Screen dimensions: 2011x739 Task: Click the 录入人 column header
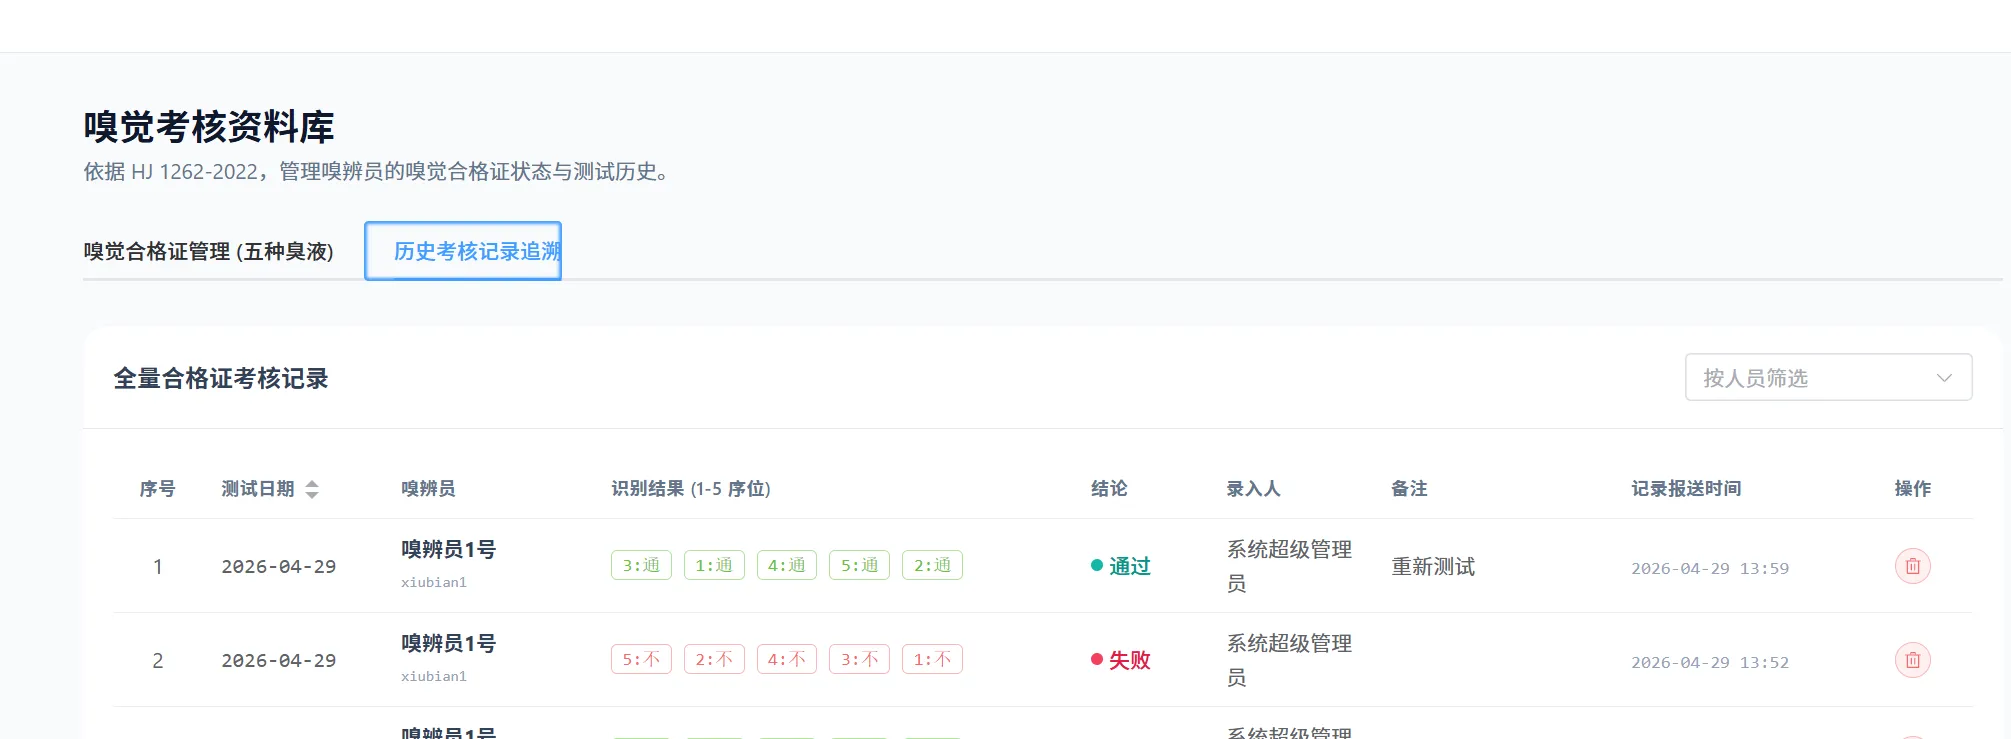(x=1254, y=489)
